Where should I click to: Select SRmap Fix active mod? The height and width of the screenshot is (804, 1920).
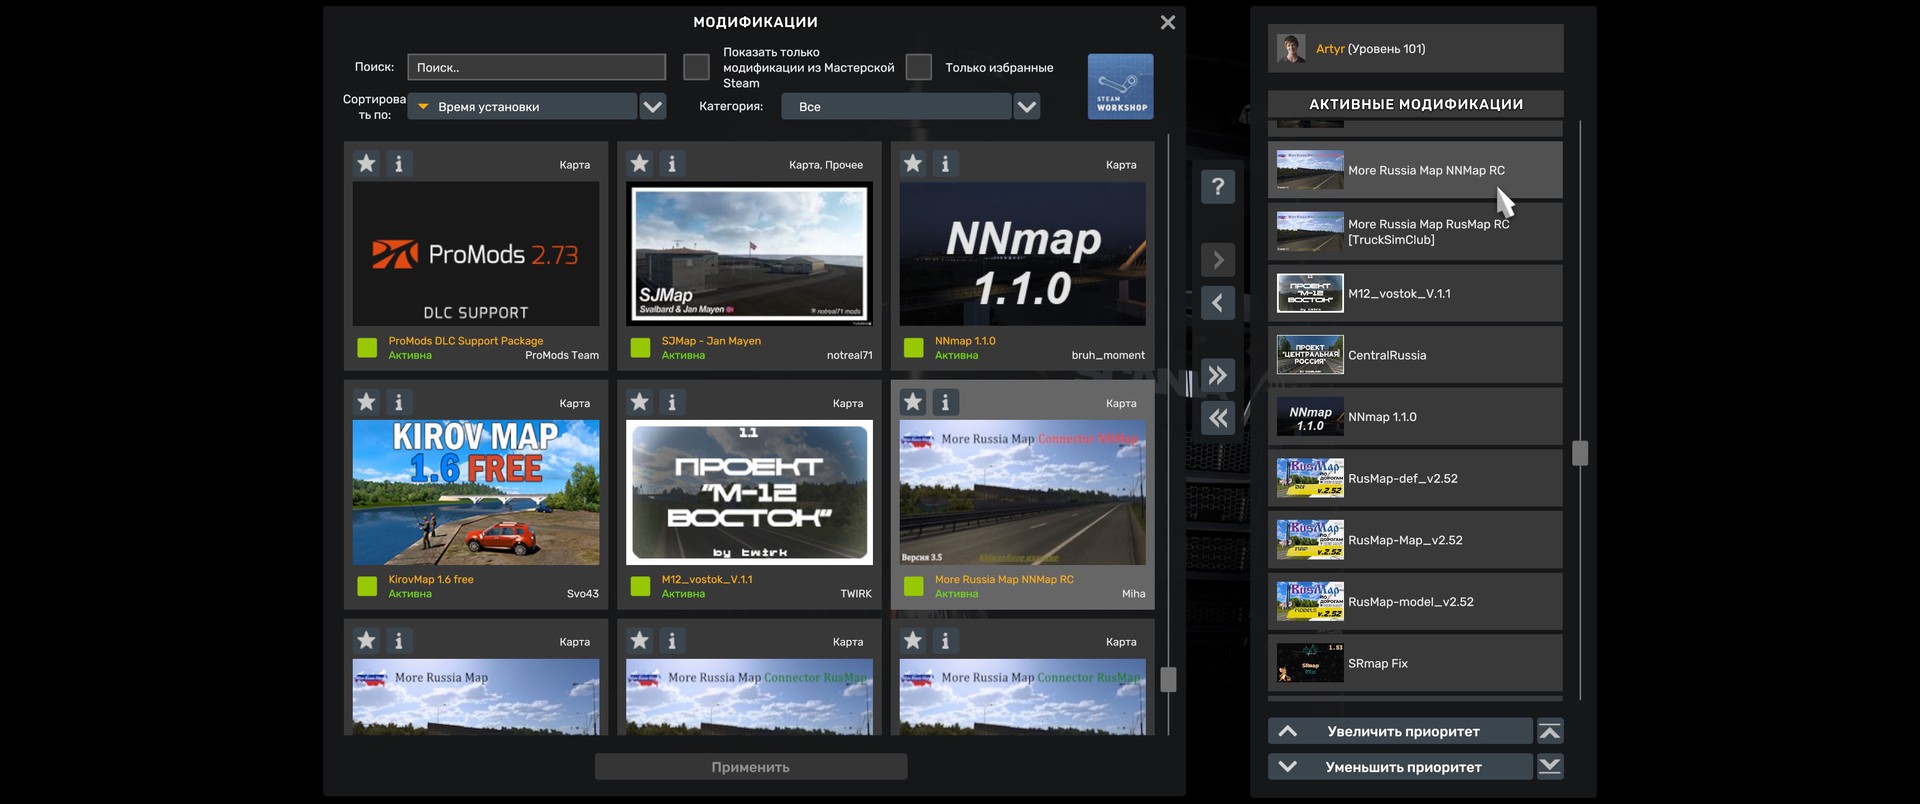click(x=1415, y=663)
